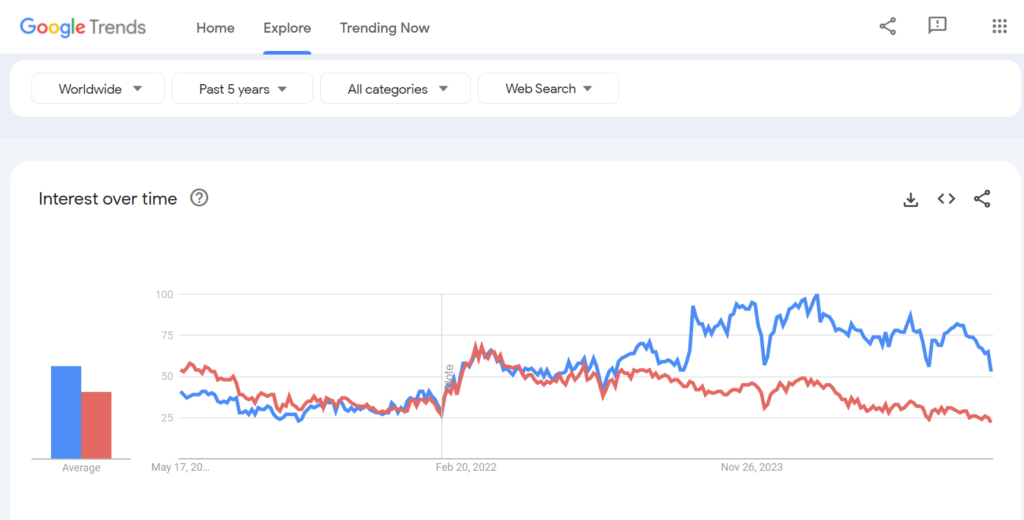The height and width of the screenshot is (520, 1024).
Task: Open the embed code icon
Action: pyautogui.click(x=946, y=199)
